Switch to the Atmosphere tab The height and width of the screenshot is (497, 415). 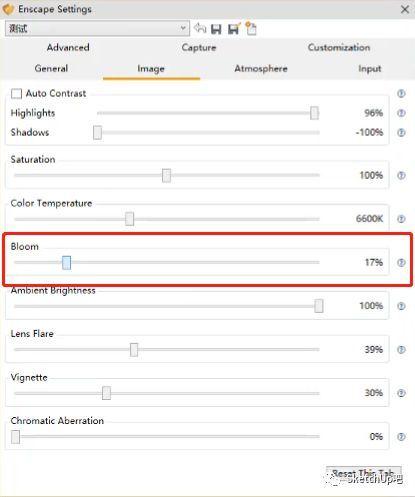tap(261, 69)
